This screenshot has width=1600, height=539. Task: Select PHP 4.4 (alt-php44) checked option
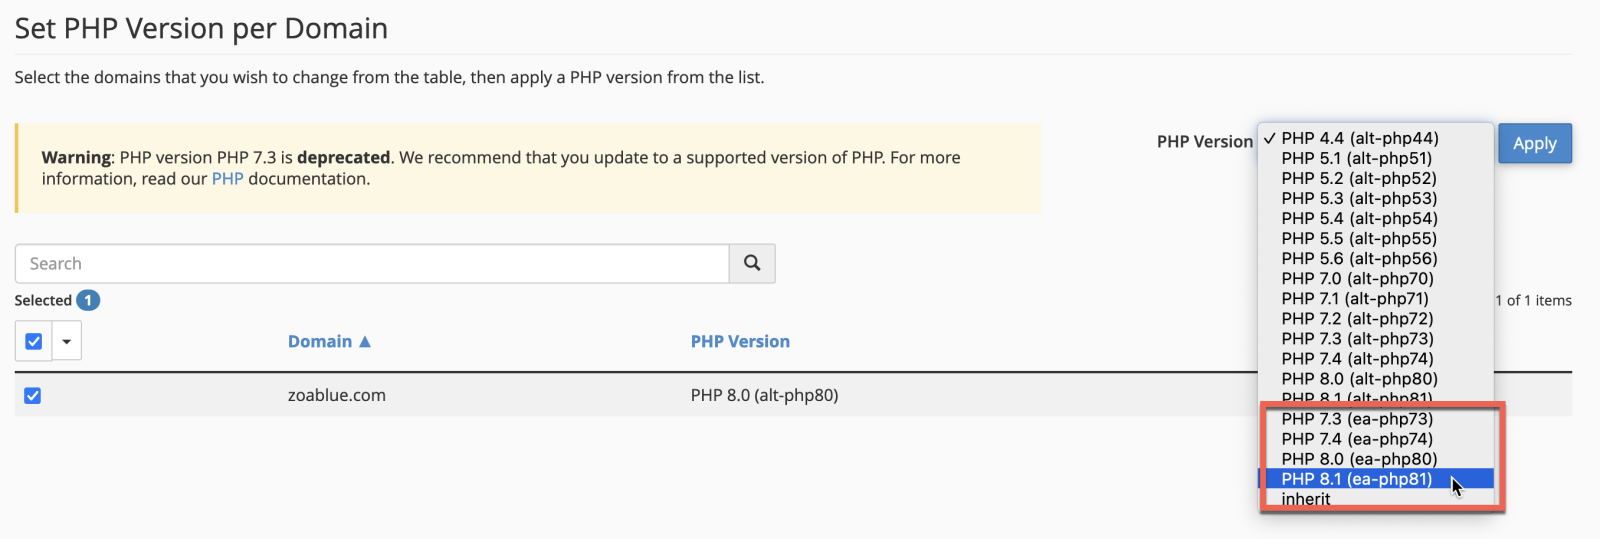(x=1359, y=139)
